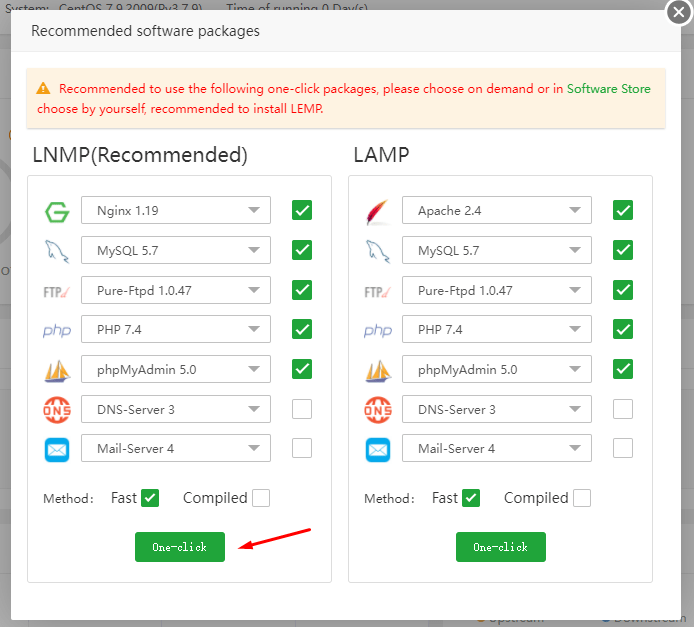Viewport: 694px width, 627px height.
Task: Open the Software Store link
Action: (608, 89)
